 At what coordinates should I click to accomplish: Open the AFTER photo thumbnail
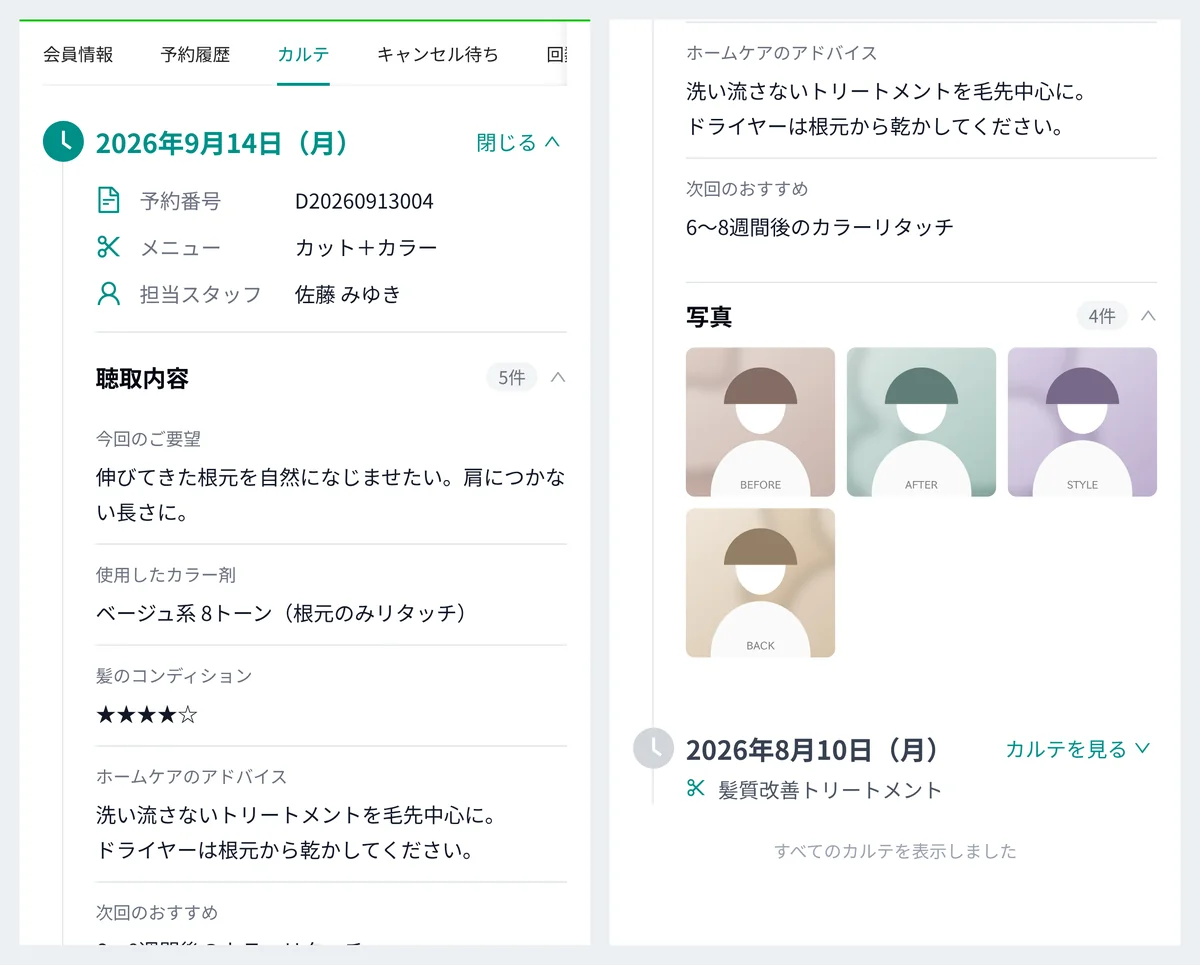[921, 421]
